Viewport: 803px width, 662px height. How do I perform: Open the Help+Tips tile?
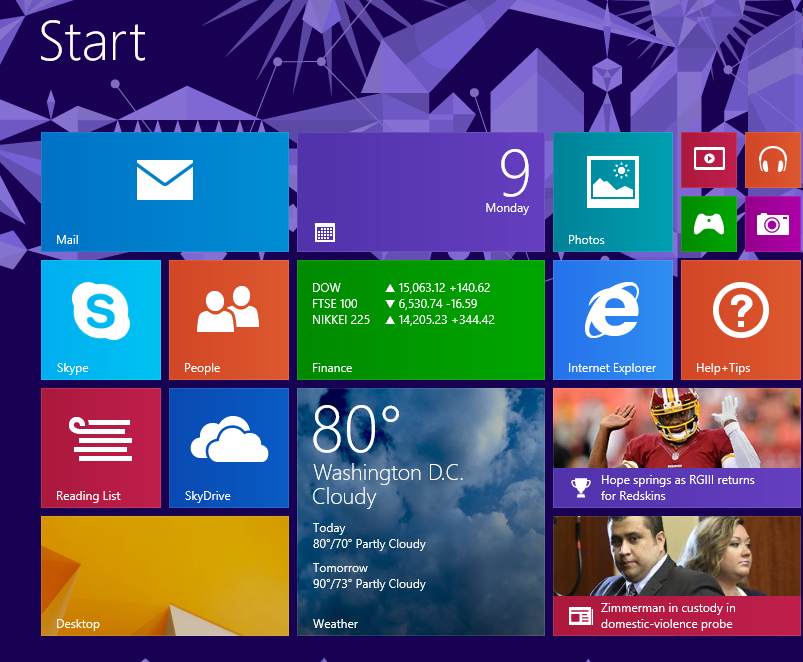click(x=741, y=319)
